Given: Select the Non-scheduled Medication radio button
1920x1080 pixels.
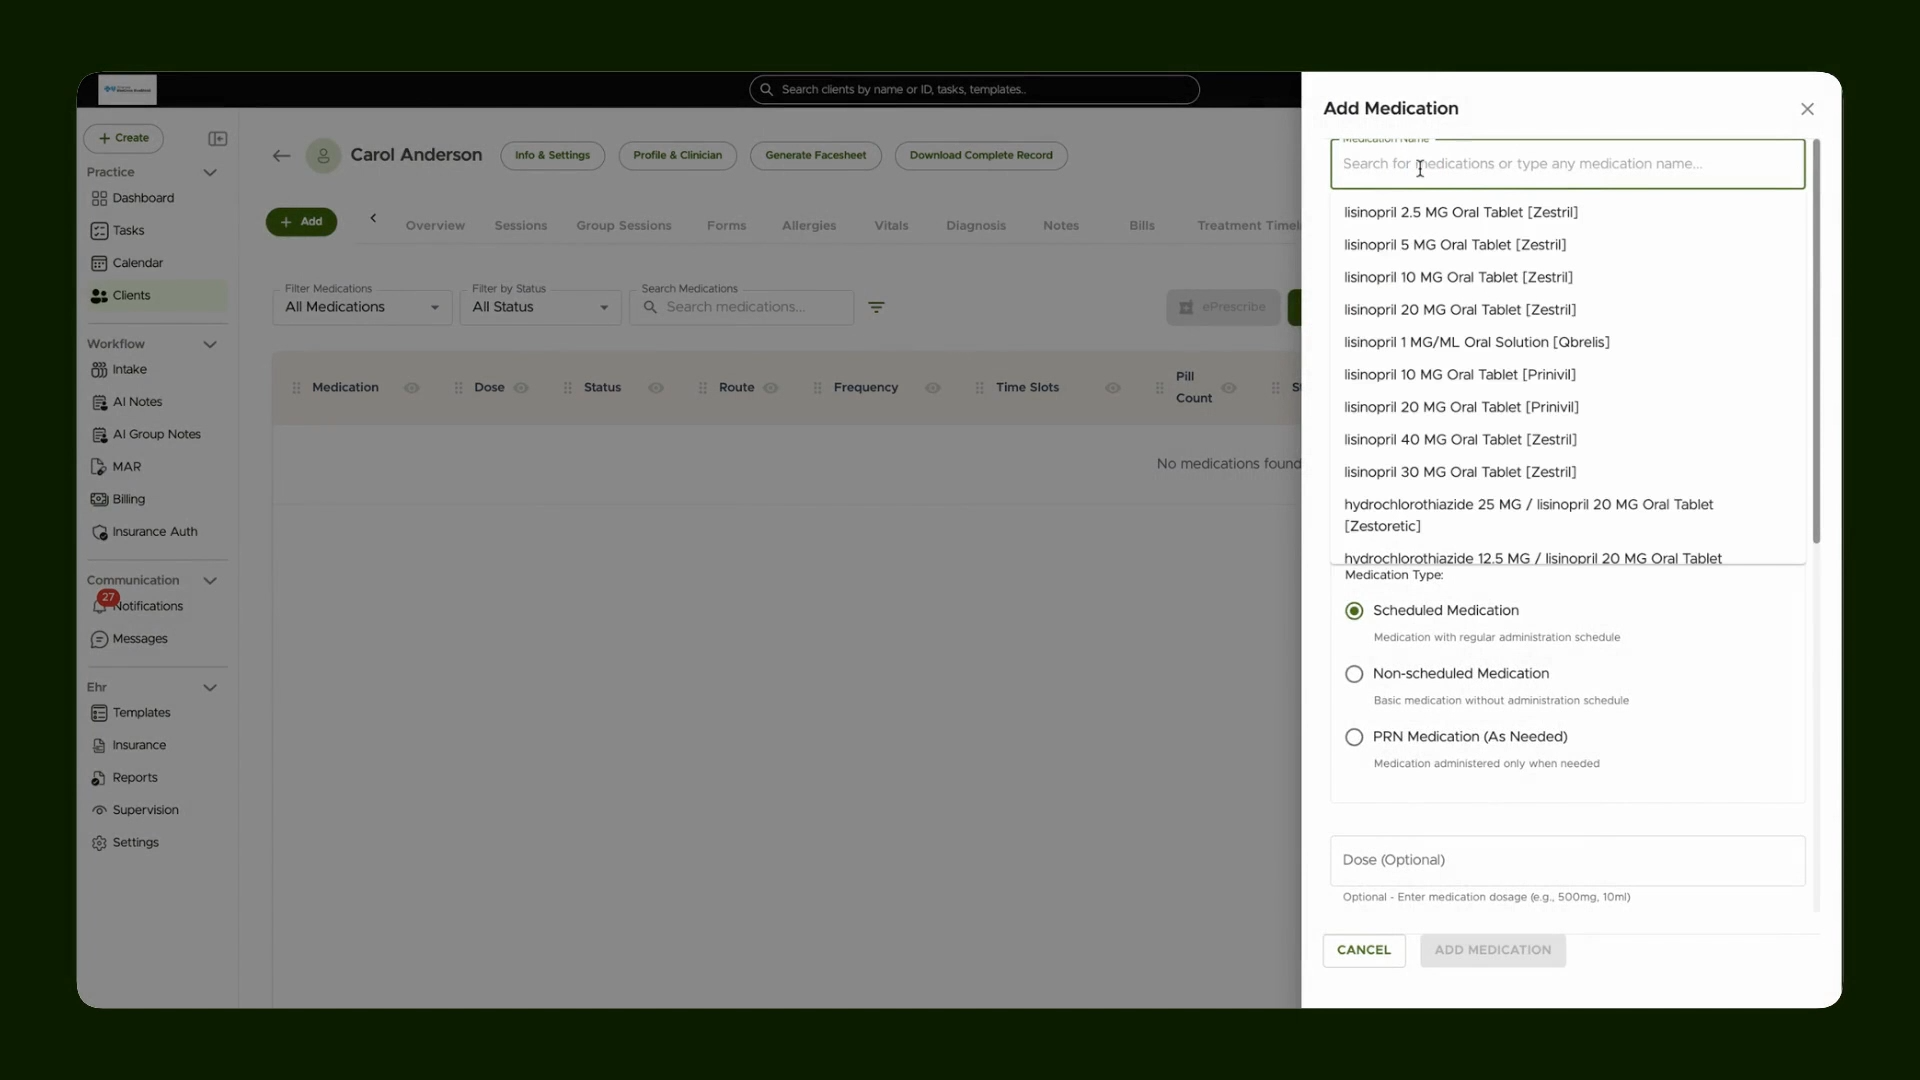Looking at the screenshot, I should (x=1354, y=674).
